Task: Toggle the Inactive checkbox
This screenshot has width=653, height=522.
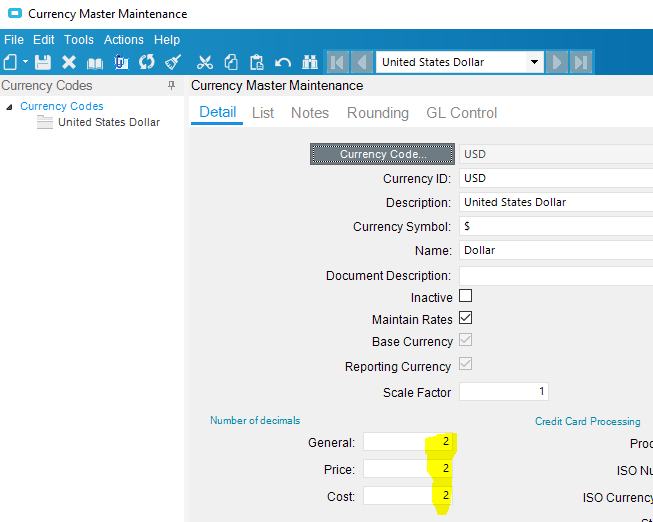Action: [x=465, y=297]
